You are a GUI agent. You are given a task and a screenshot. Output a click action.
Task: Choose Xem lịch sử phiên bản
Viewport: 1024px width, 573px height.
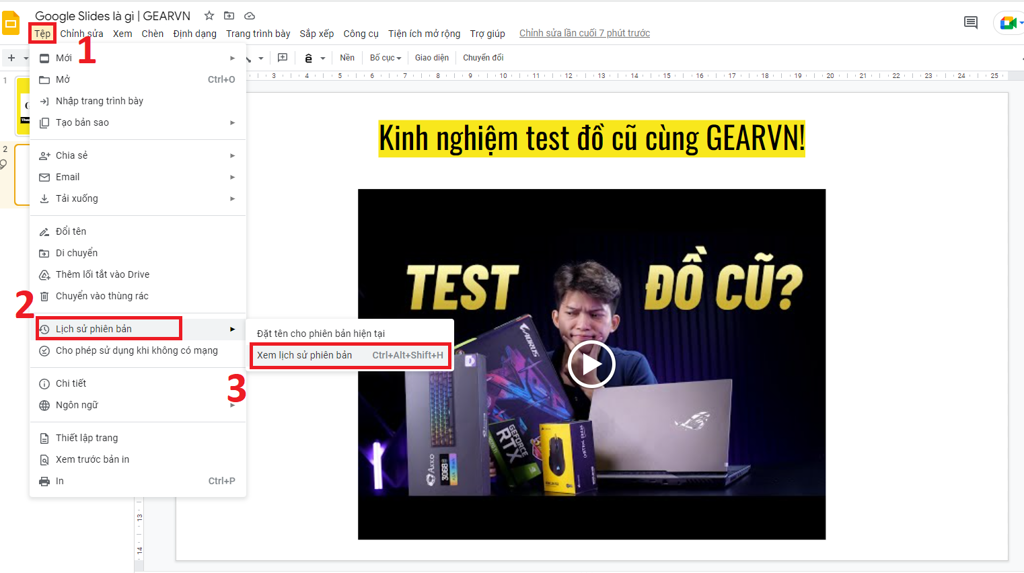click(350, 355)
